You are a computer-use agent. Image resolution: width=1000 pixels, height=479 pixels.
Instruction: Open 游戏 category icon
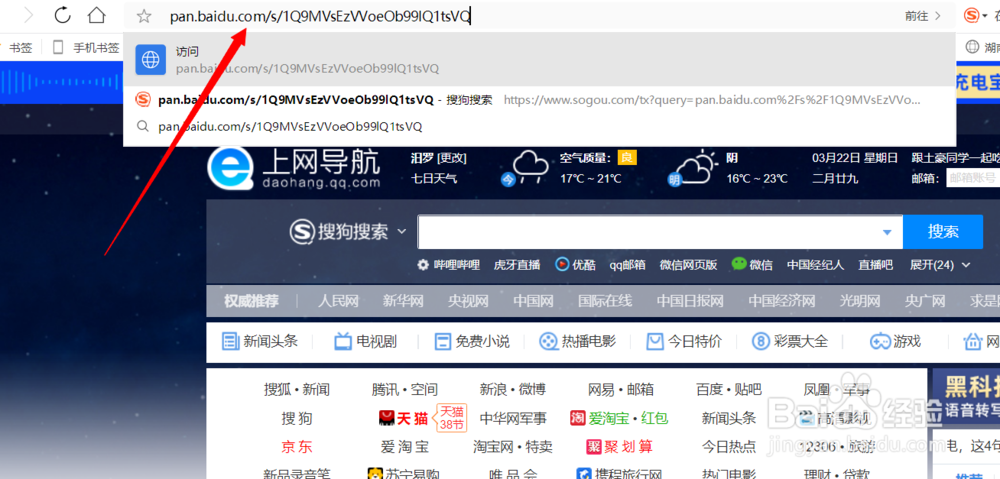896,341
